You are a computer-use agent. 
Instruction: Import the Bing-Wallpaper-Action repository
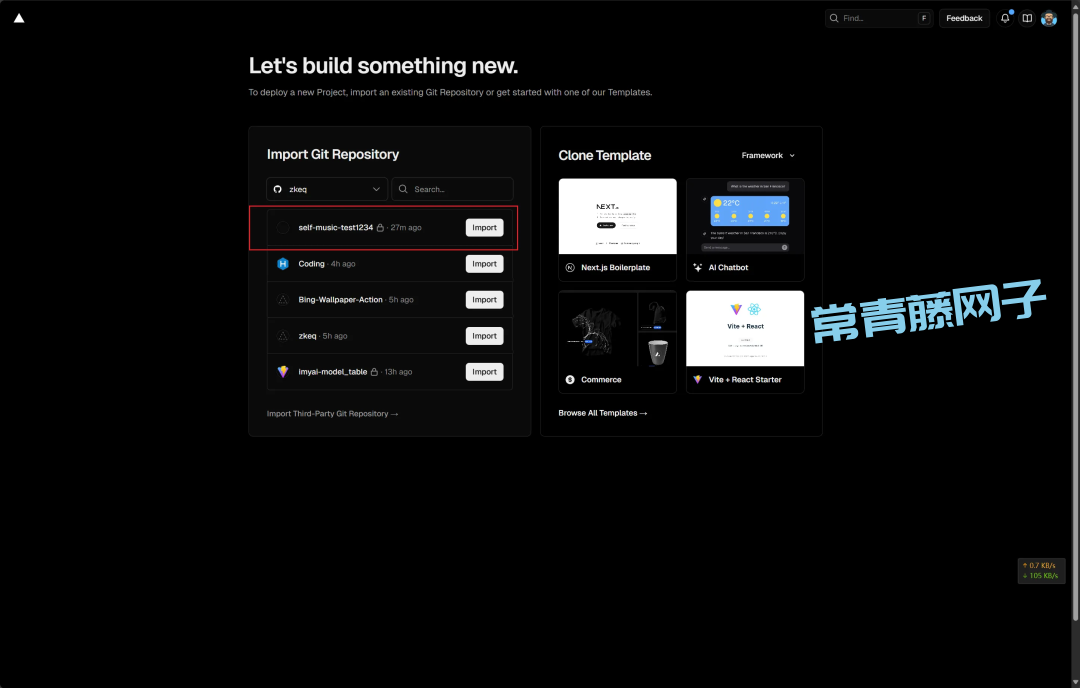point(484,300)
